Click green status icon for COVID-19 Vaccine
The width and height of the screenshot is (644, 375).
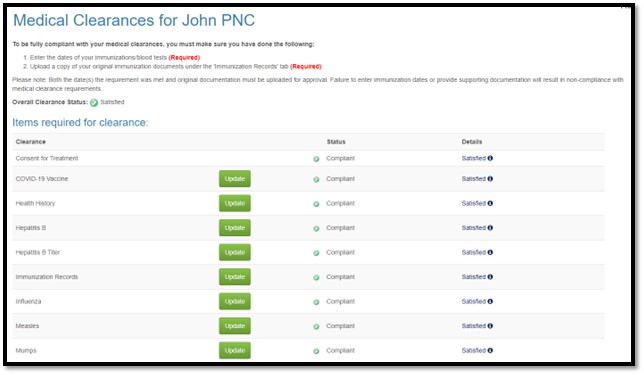tap(316, 179)
